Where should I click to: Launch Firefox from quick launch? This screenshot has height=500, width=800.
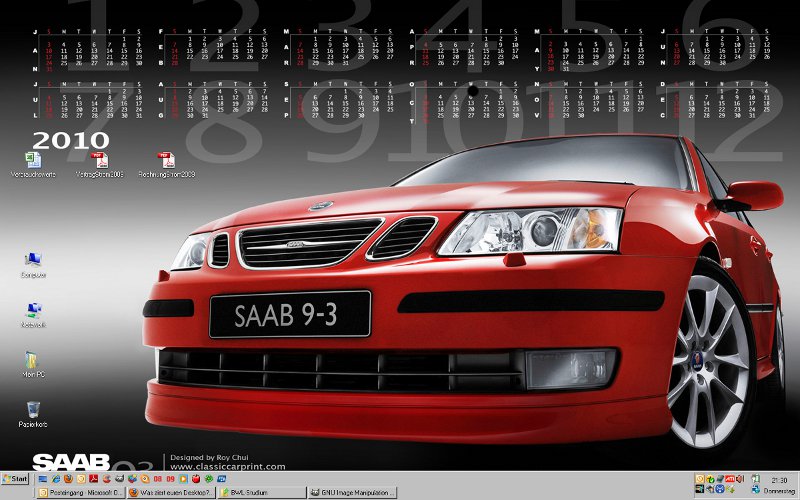(68, 479)
